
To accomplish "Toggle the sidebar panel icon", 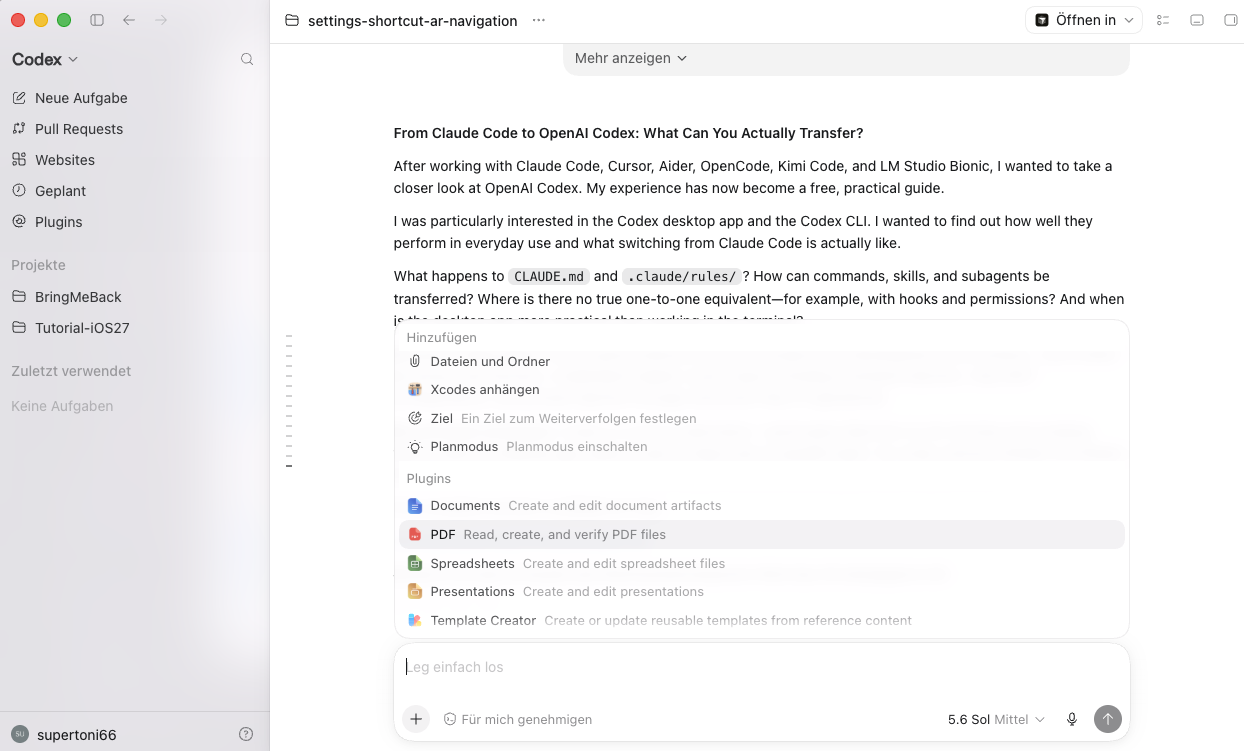I will pos(97,20).
